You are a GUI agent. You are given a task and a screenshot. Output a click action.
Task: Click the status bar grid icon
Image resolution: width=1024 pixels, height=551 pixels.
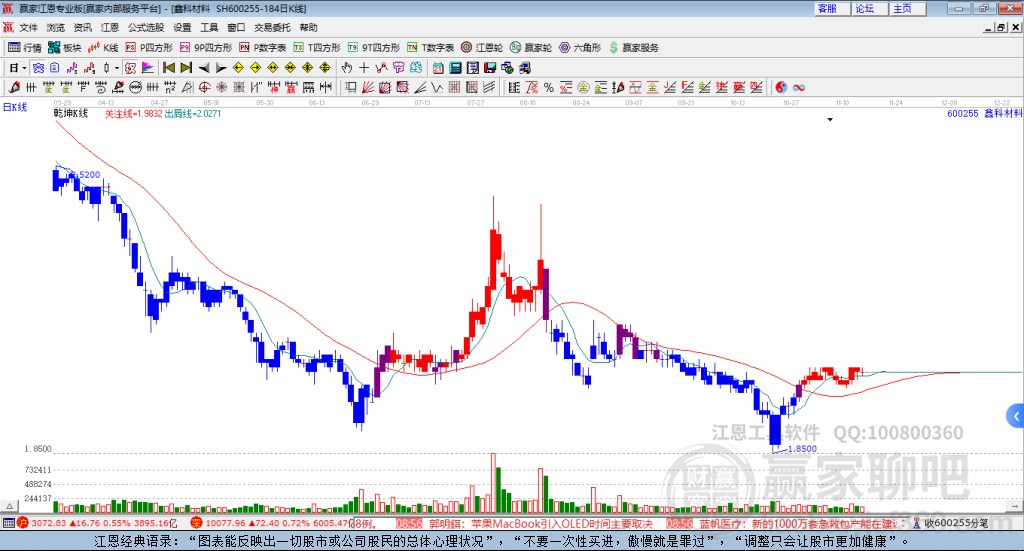pyautogui.click(x=8, y=523)
